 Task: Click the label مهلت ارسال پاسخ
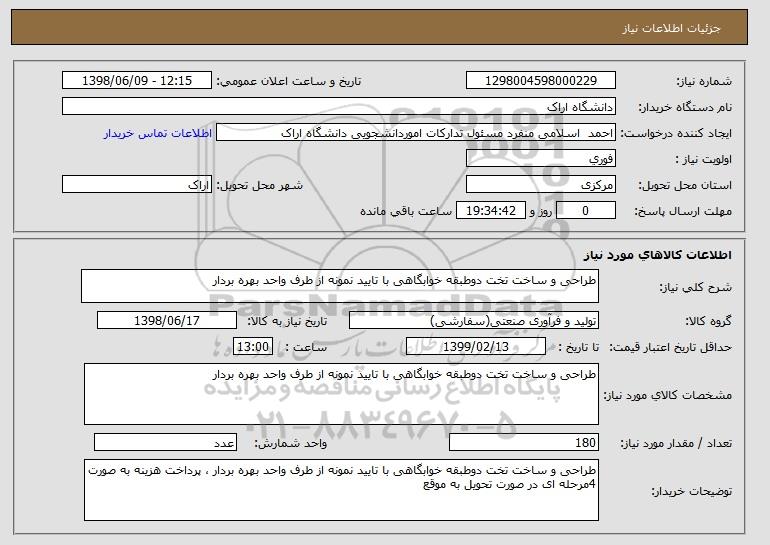coord(683,211)
